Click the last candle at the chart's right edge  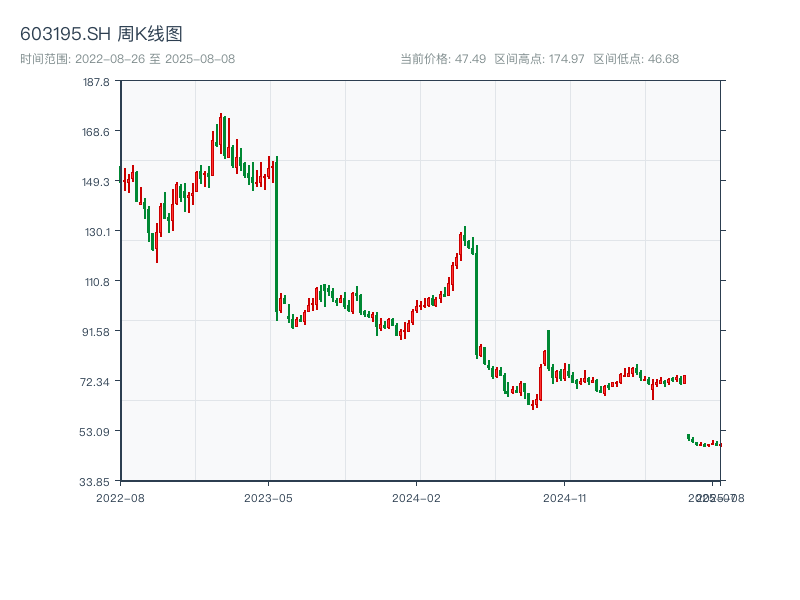point(719,444)
